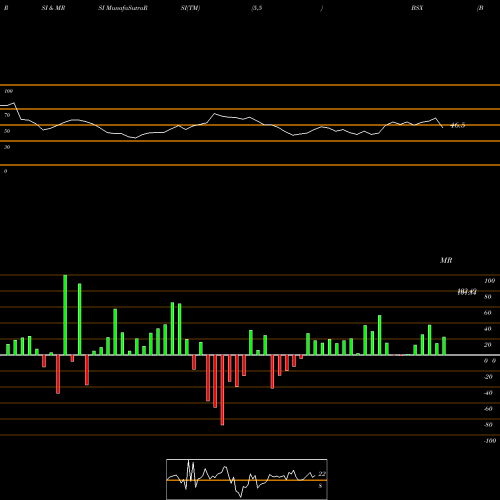Click the '50' level label on RSI panel
This screenshot has width=500, height=500.
7,131
